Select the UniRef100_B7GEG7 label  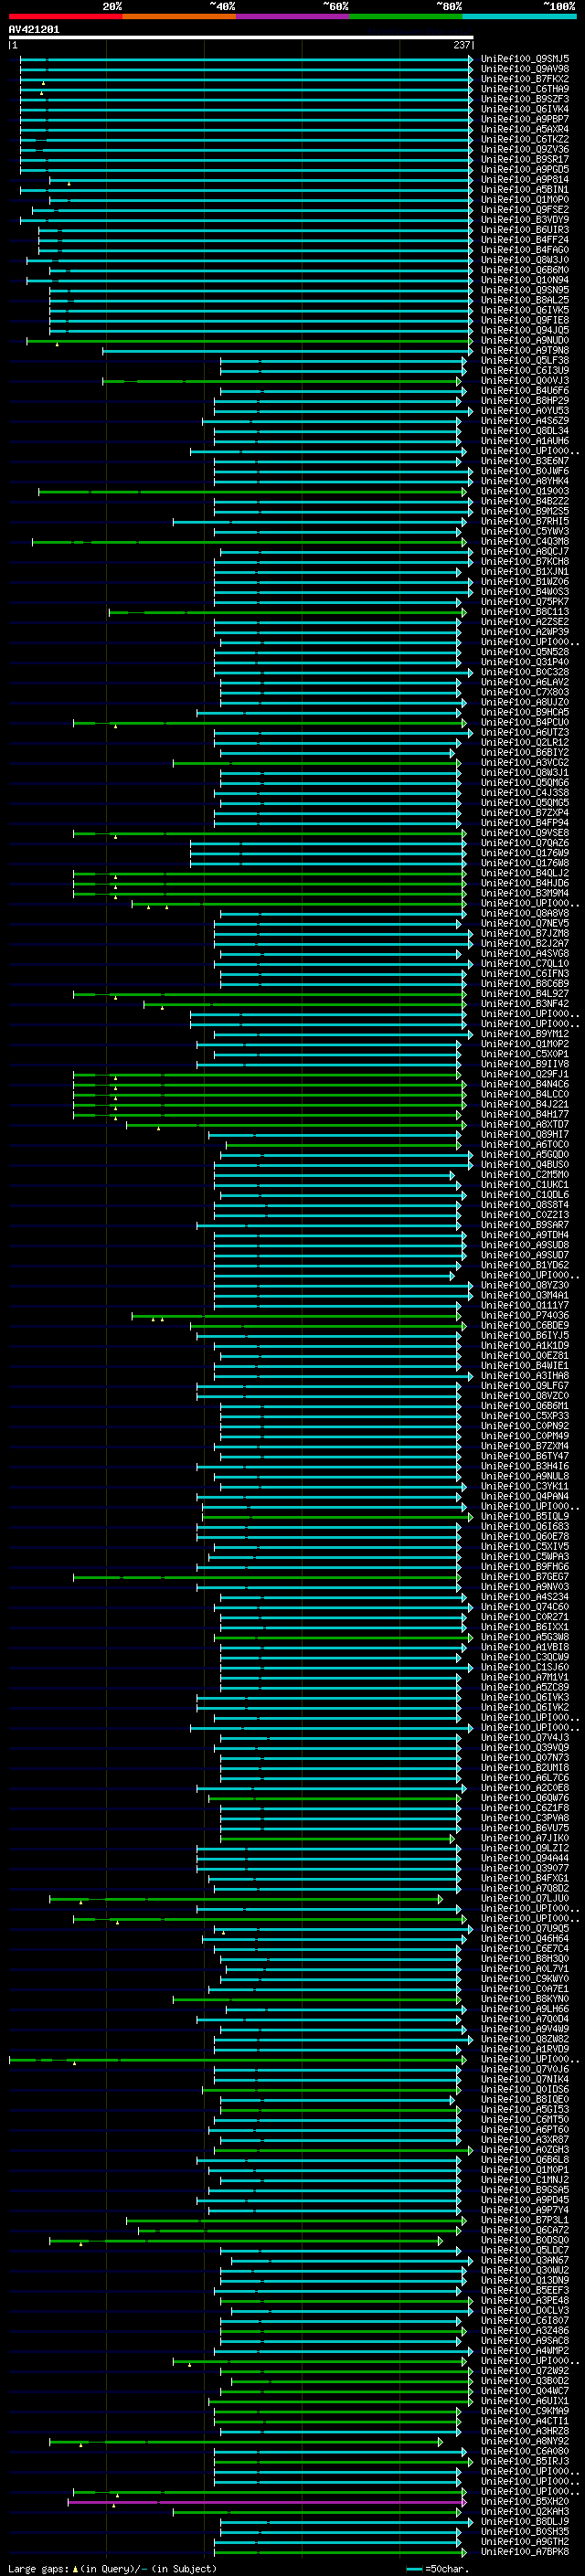[x=525, y=1577]
